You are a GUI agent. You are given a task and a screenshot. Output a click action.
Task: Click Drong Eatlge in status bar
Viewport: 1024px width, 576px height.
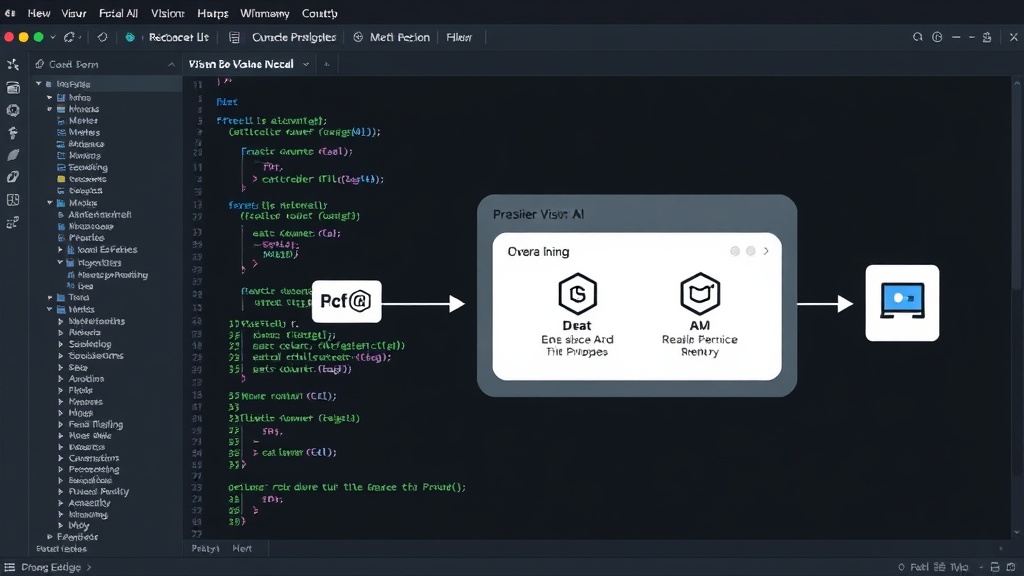pos(51,568)
